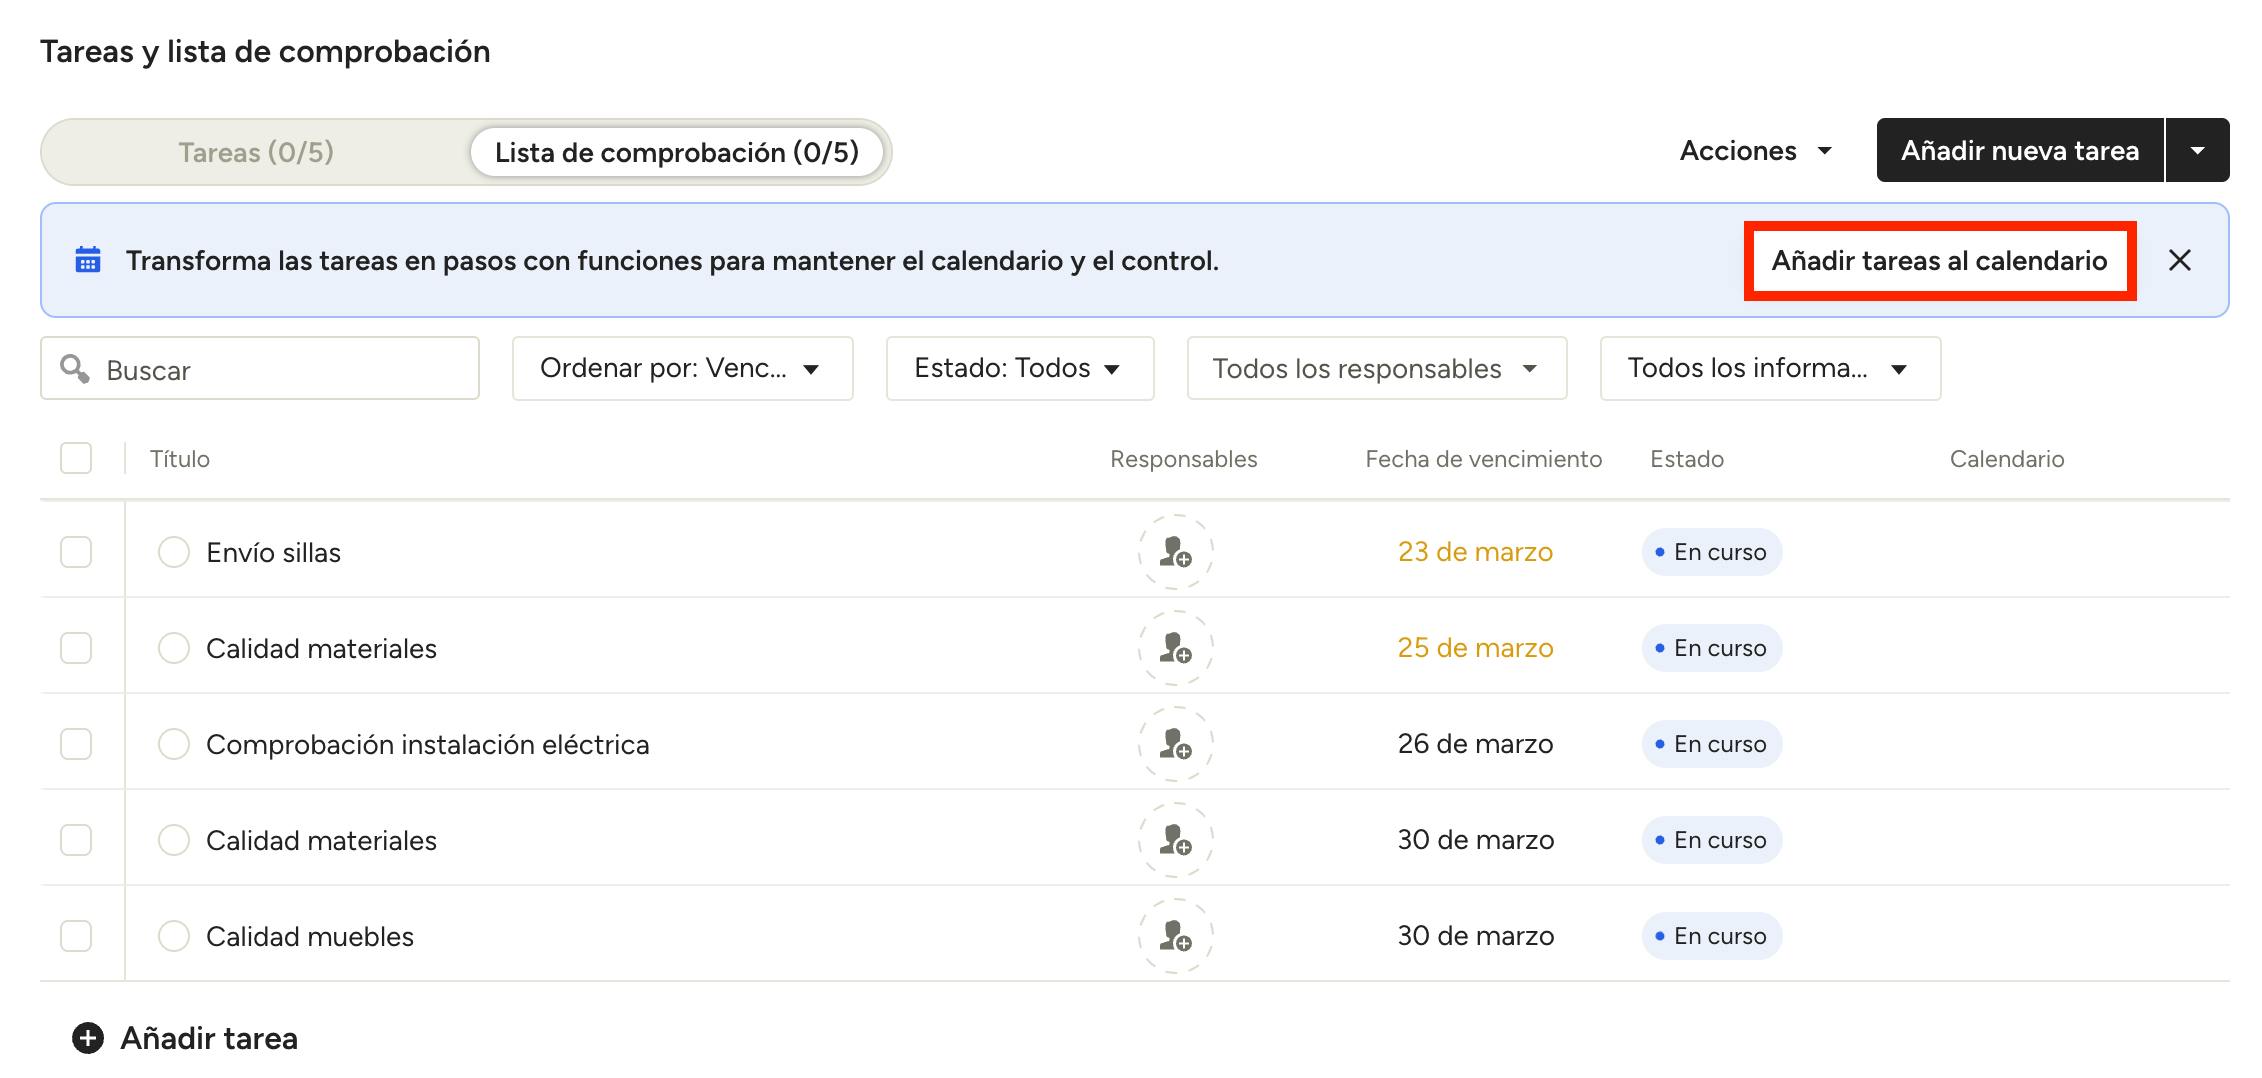The image size is (2262, 1078).
Task: Open the Ordenar por sorting dropdown
Action: tap(682, 369)
